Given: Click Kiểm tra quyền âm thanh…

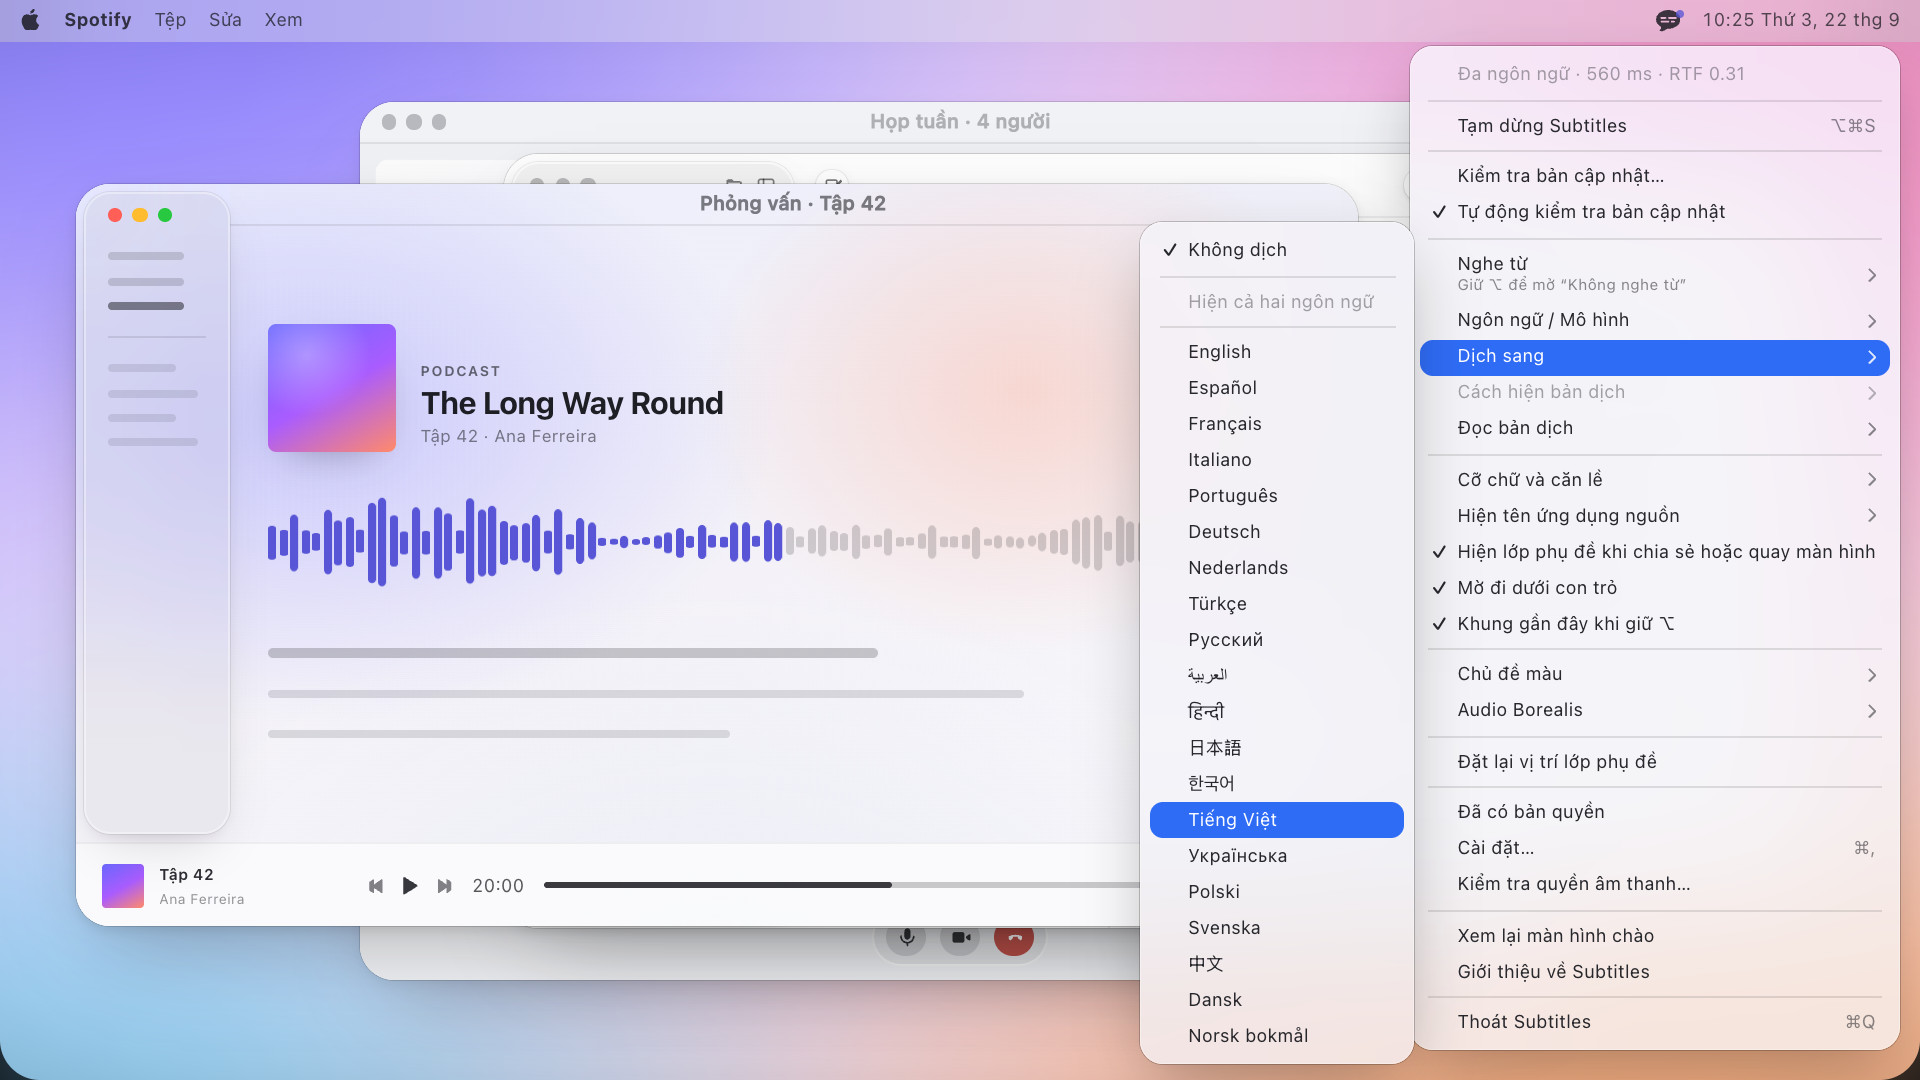Looking at the screenshot, I should [x=1655, y=884].
